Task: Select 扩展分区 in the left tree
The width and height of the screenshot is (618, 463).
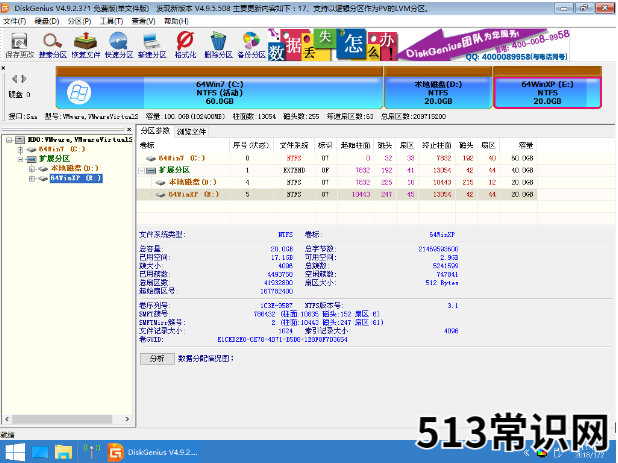Action: pos(54,159)
